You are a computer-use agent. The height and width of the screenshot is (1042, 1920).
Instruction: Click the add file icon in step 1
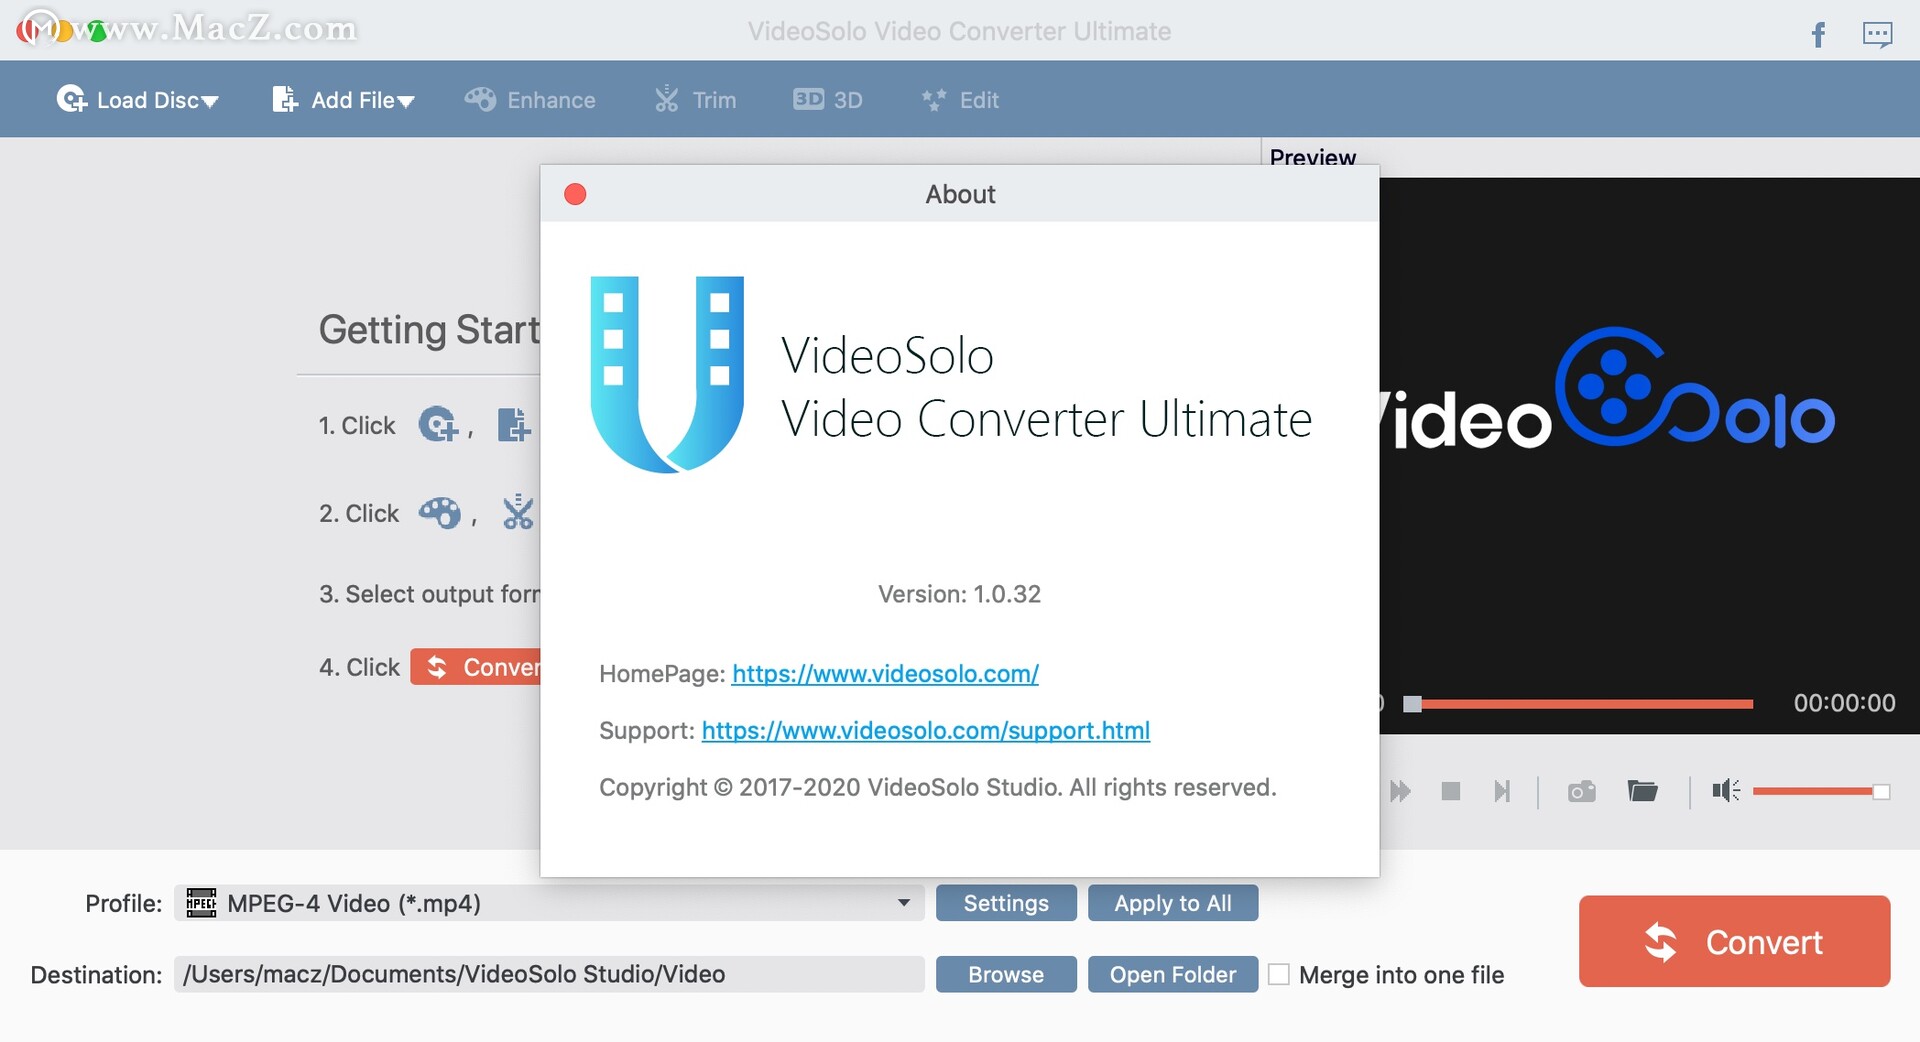tap(514, 425)
